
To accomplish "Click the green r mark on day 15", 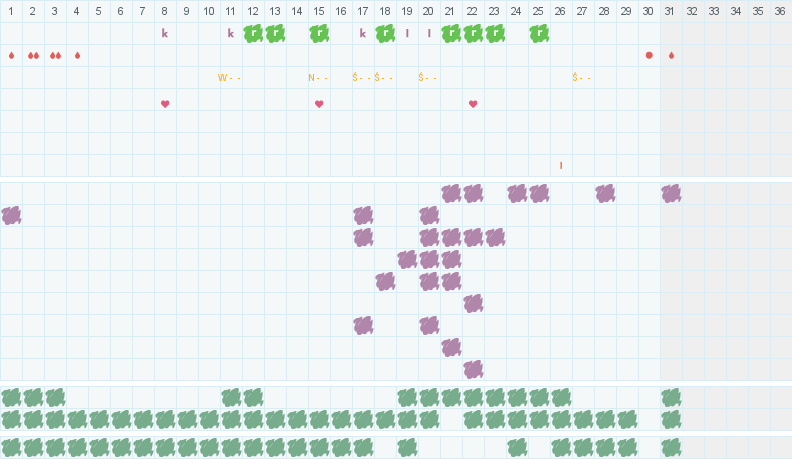I will coord(319,34).
